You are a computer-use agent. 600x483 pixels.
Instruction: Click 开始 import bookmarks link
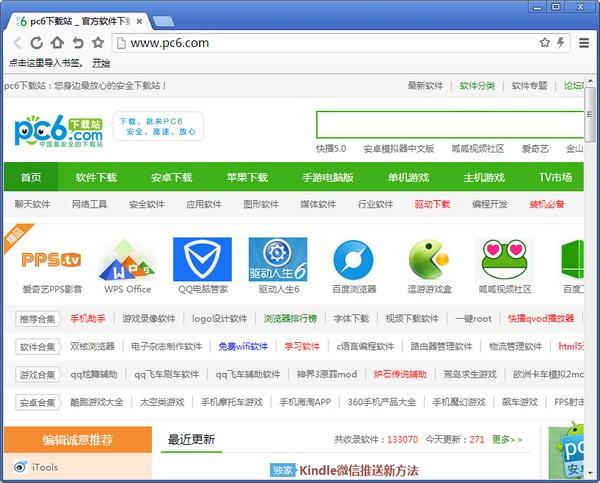pos(101,63)
